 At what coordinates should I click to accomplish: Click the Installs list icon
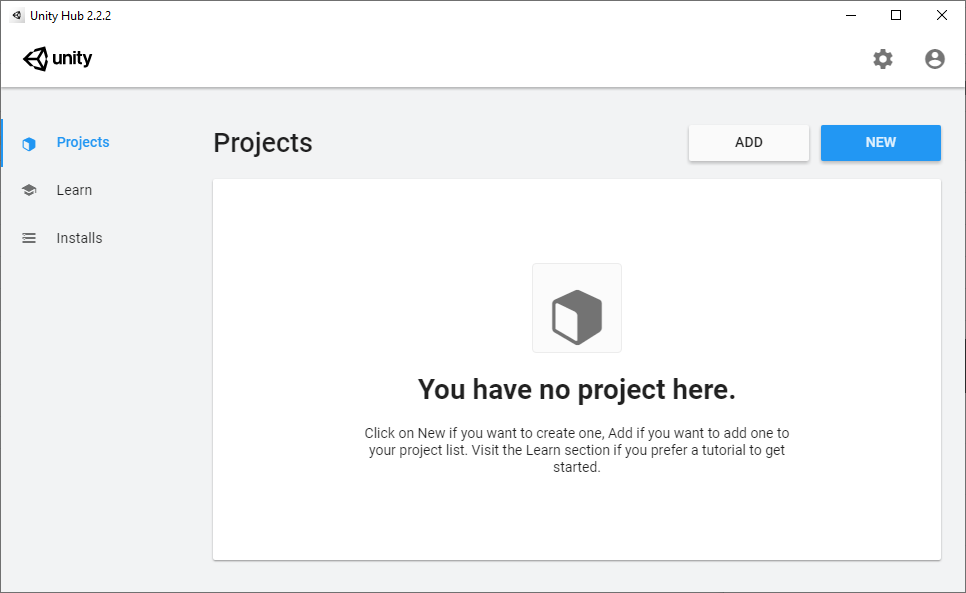29,238
